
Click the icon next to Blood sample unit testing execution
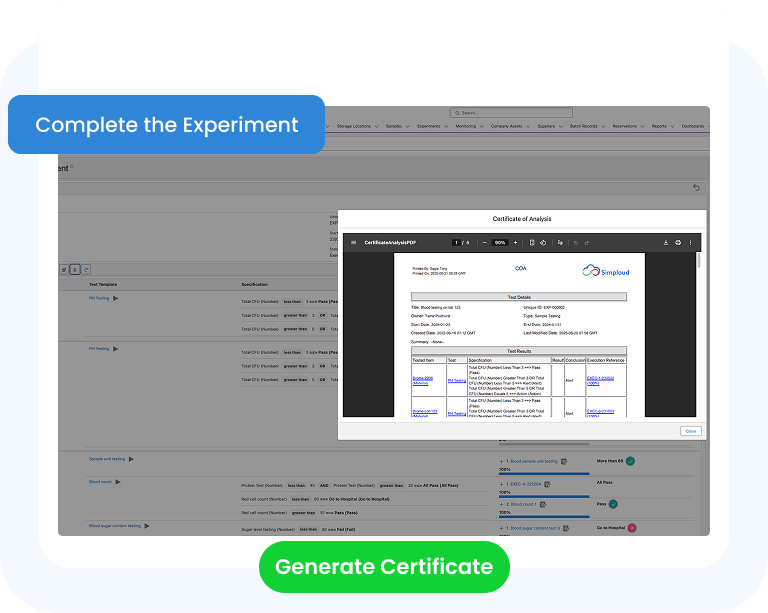564,461
